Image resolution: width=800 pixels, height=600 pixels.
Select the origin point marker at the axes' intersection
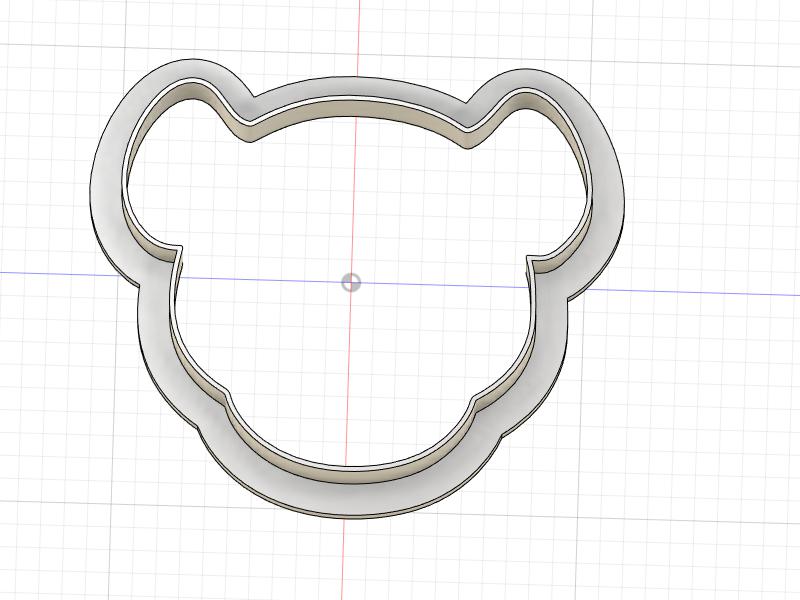click(351, 282)
